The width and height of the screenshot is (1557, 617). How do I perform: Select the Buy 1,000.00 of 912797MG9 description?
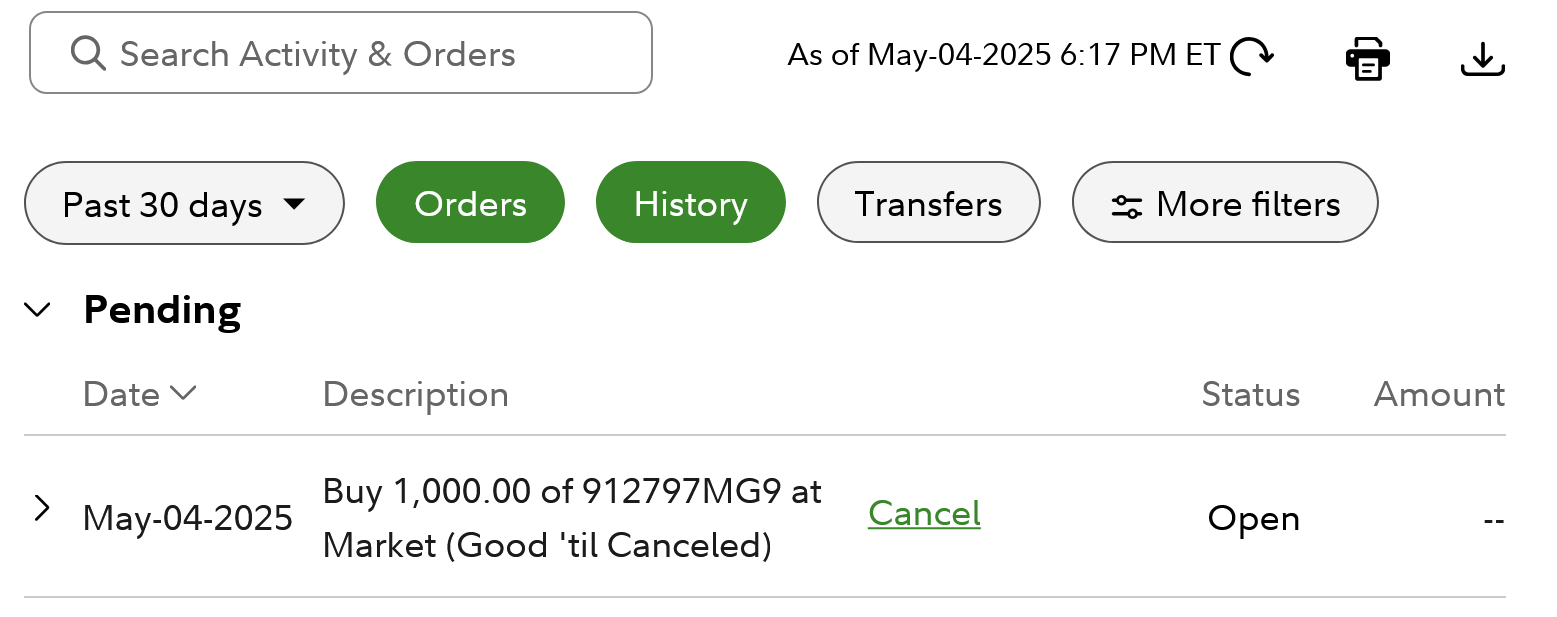[573, 518]
